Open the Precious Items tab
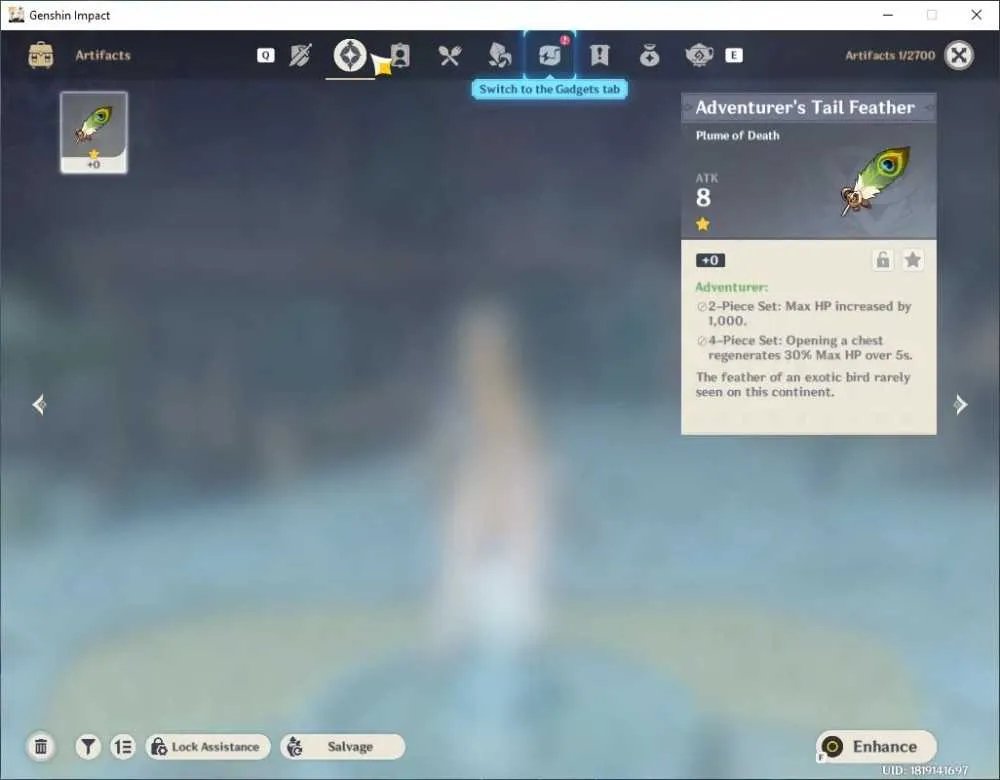The image size is (1000, 780). coord(649,55)
